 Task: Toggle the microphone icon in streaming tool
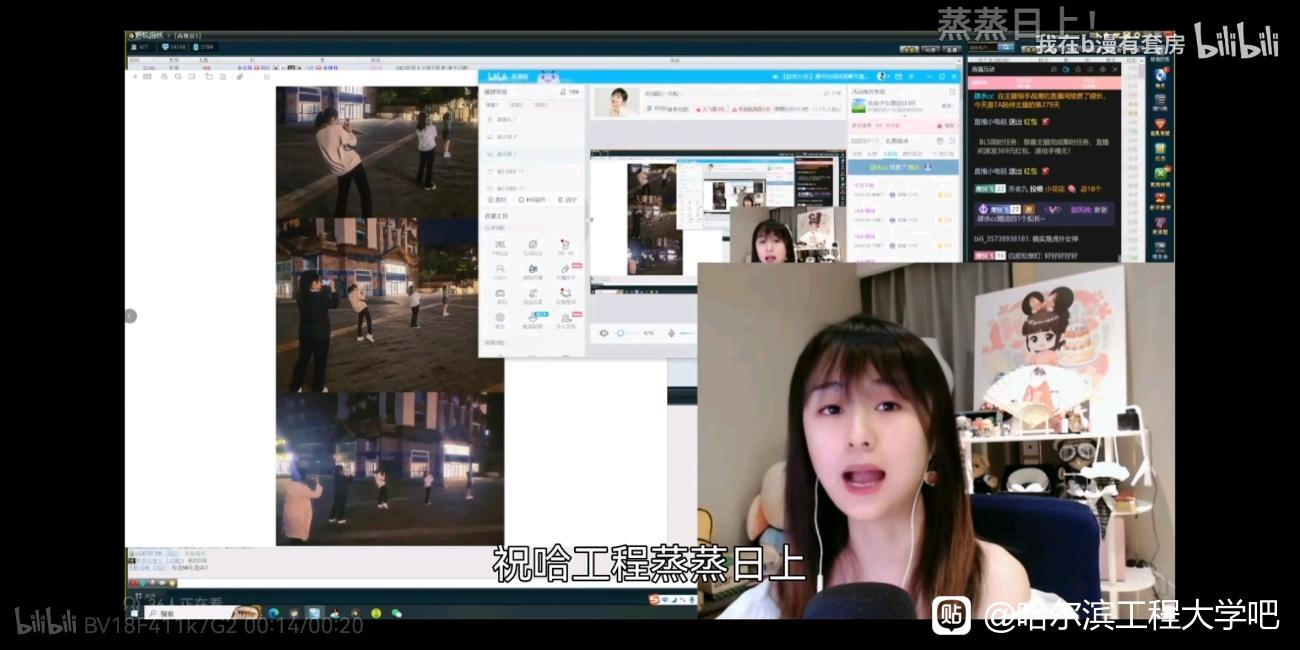[672, 333]
